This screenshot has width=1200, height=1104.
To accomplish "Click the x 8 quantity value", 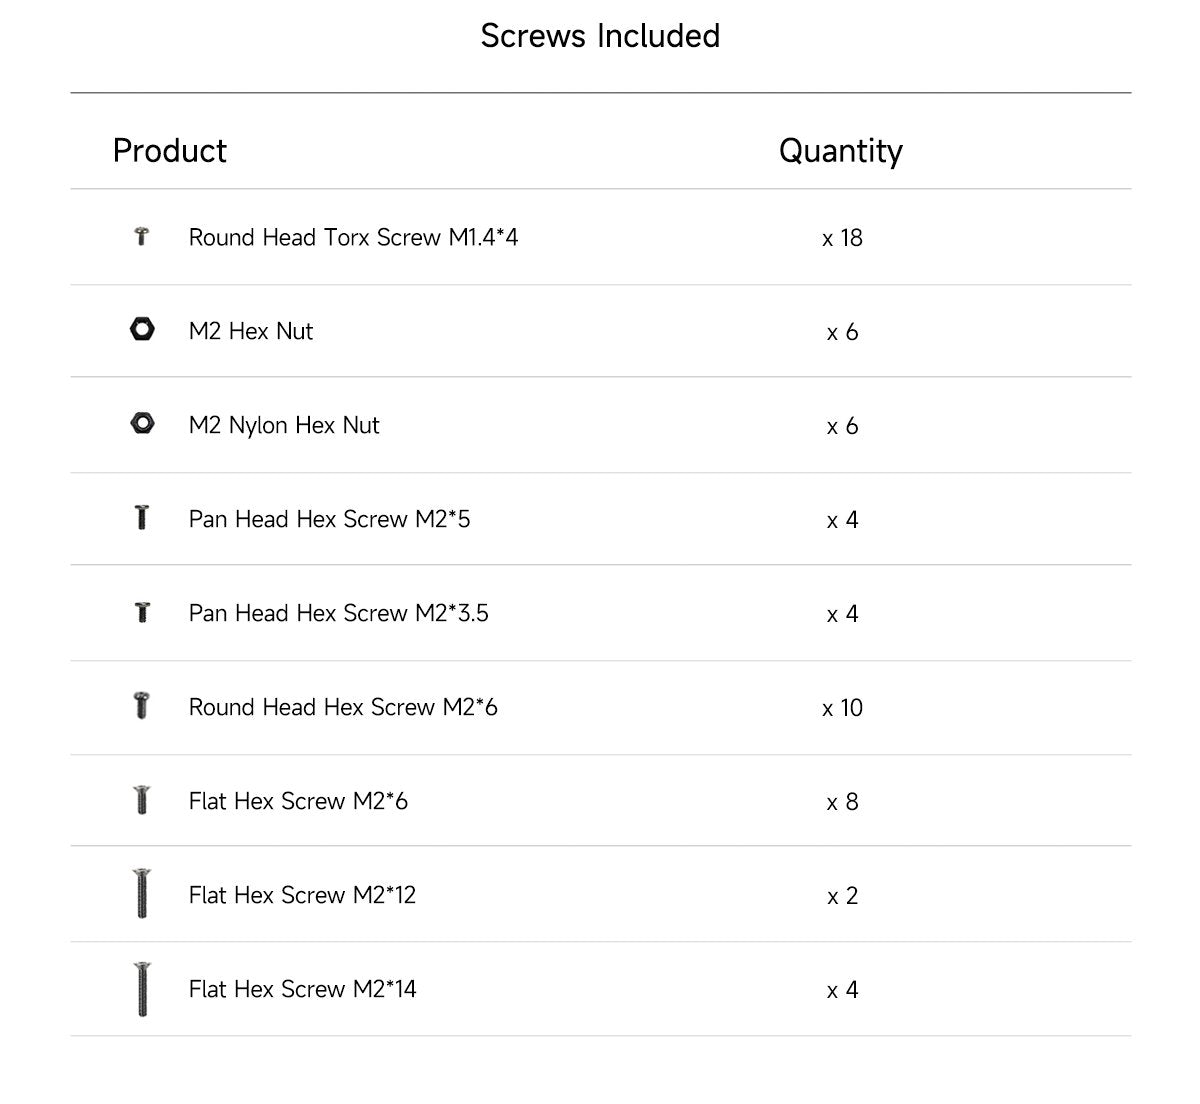I will [x=842, y=802].
